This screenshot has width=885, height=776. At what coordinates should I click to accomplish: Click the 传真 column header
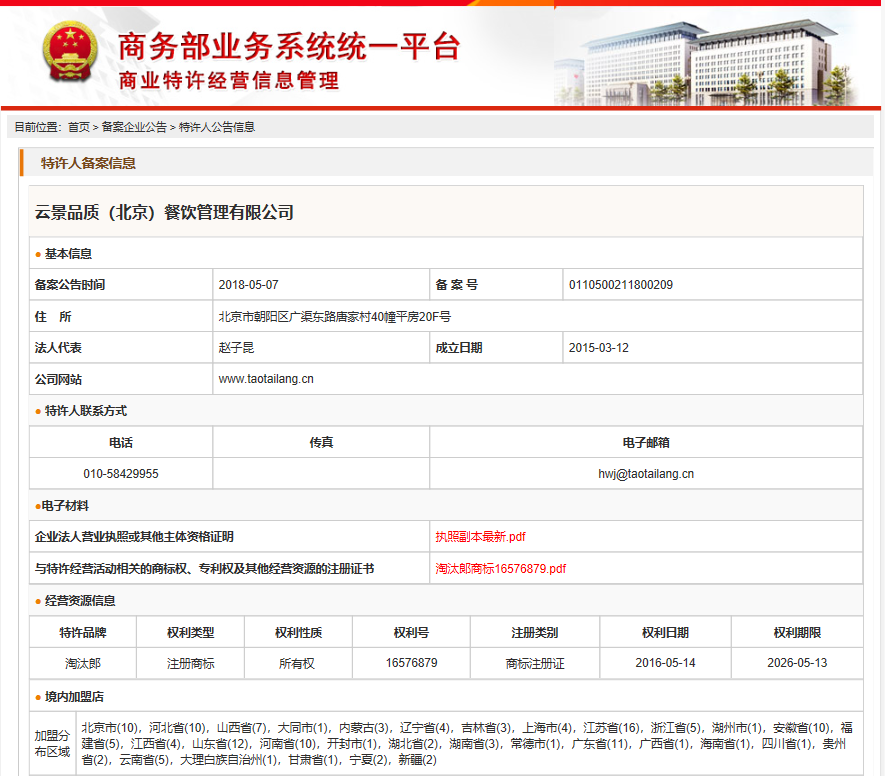pyautogui.click(x=321, y=442)
